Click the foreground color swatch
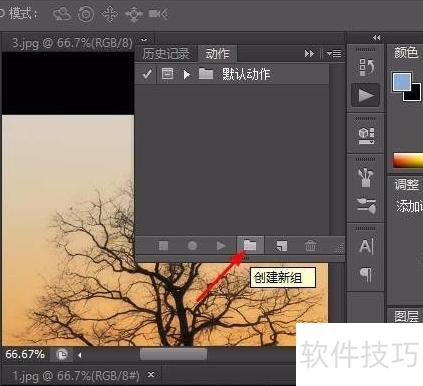This screenshot has width=423, height=386. coord(402,81)
